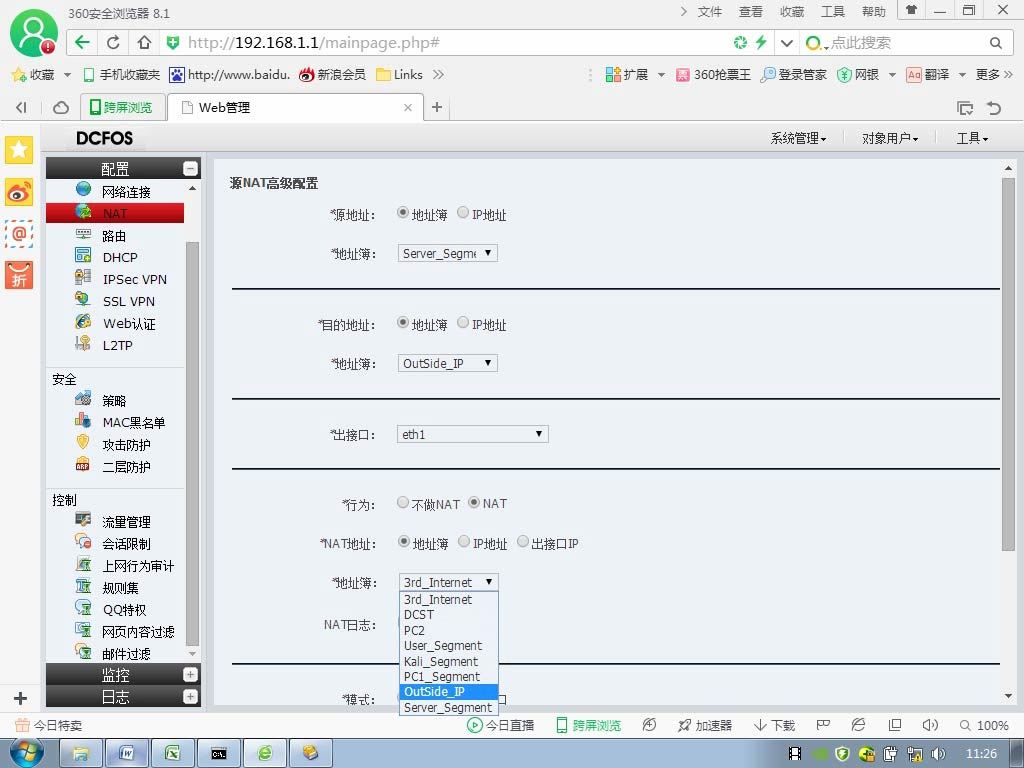Open the 邮件过滤 icon
The height and width of the screenshot is (768, 1024).
83,652
